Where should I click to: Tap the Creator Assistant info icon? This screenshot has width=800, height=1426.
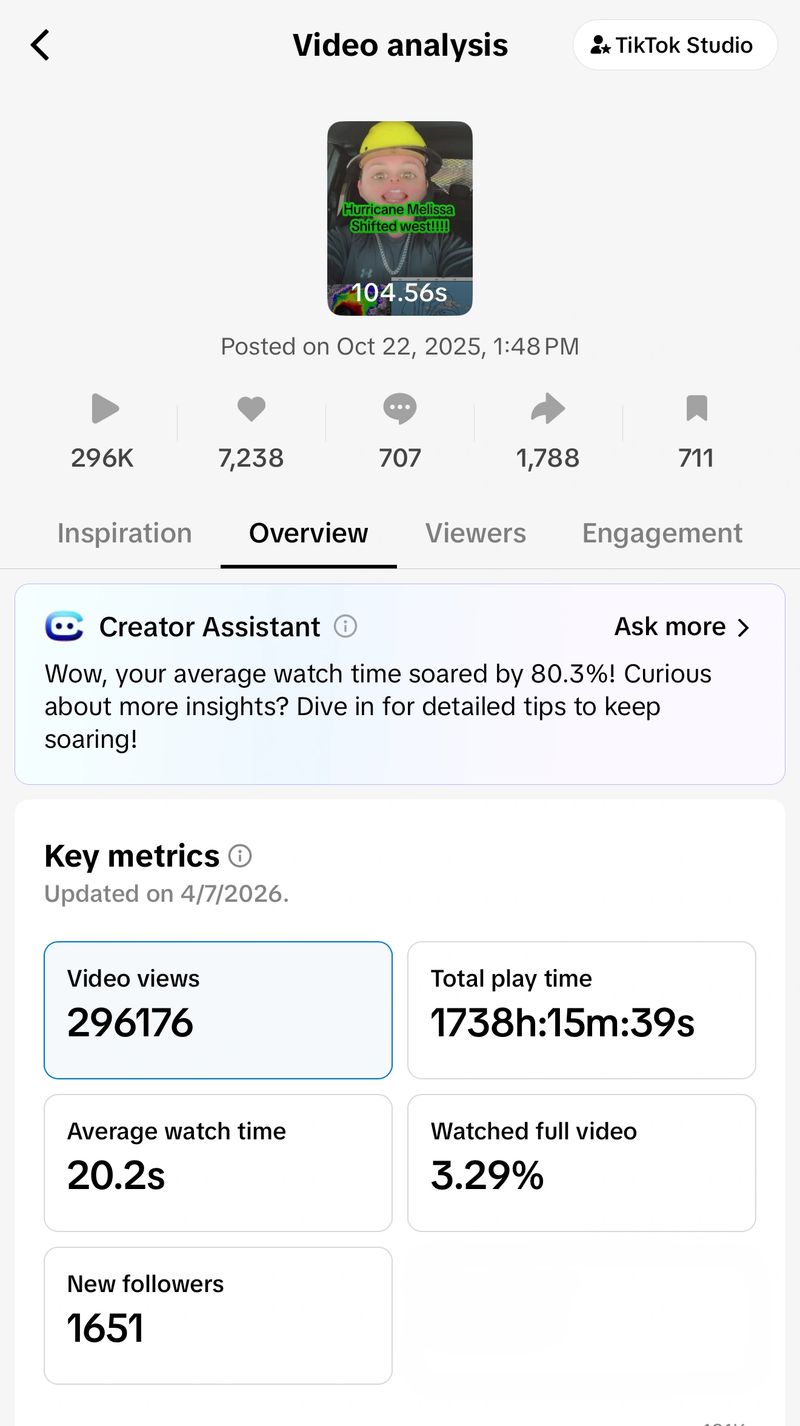(345, 627)
